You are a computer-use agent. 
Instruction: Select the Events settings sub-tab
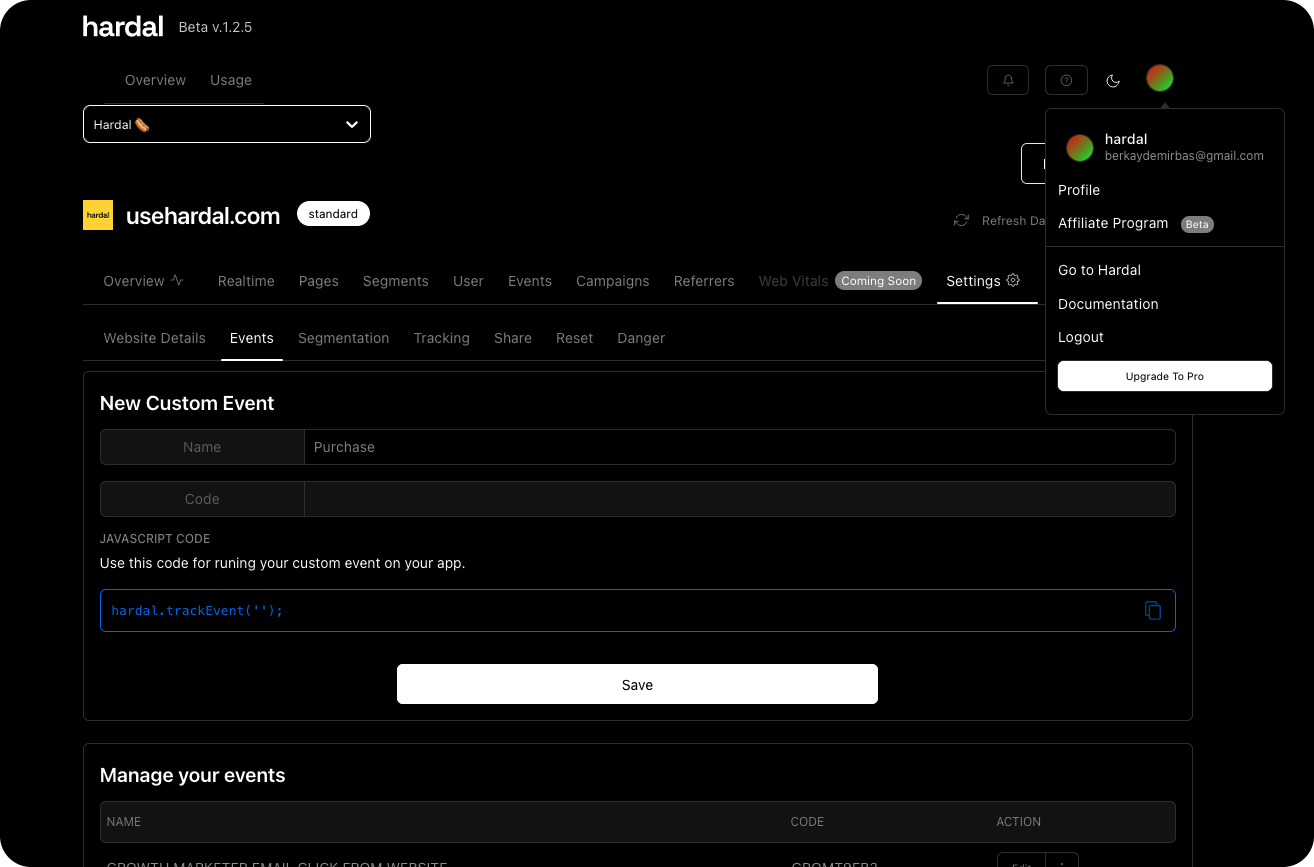252,338
